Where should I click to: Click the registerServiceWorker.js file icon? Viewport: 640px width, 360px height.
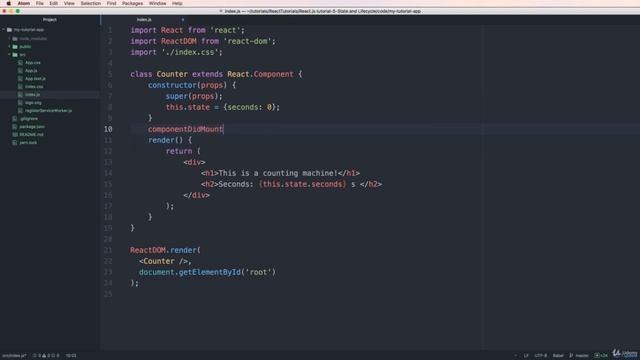(x=20, y=111)
